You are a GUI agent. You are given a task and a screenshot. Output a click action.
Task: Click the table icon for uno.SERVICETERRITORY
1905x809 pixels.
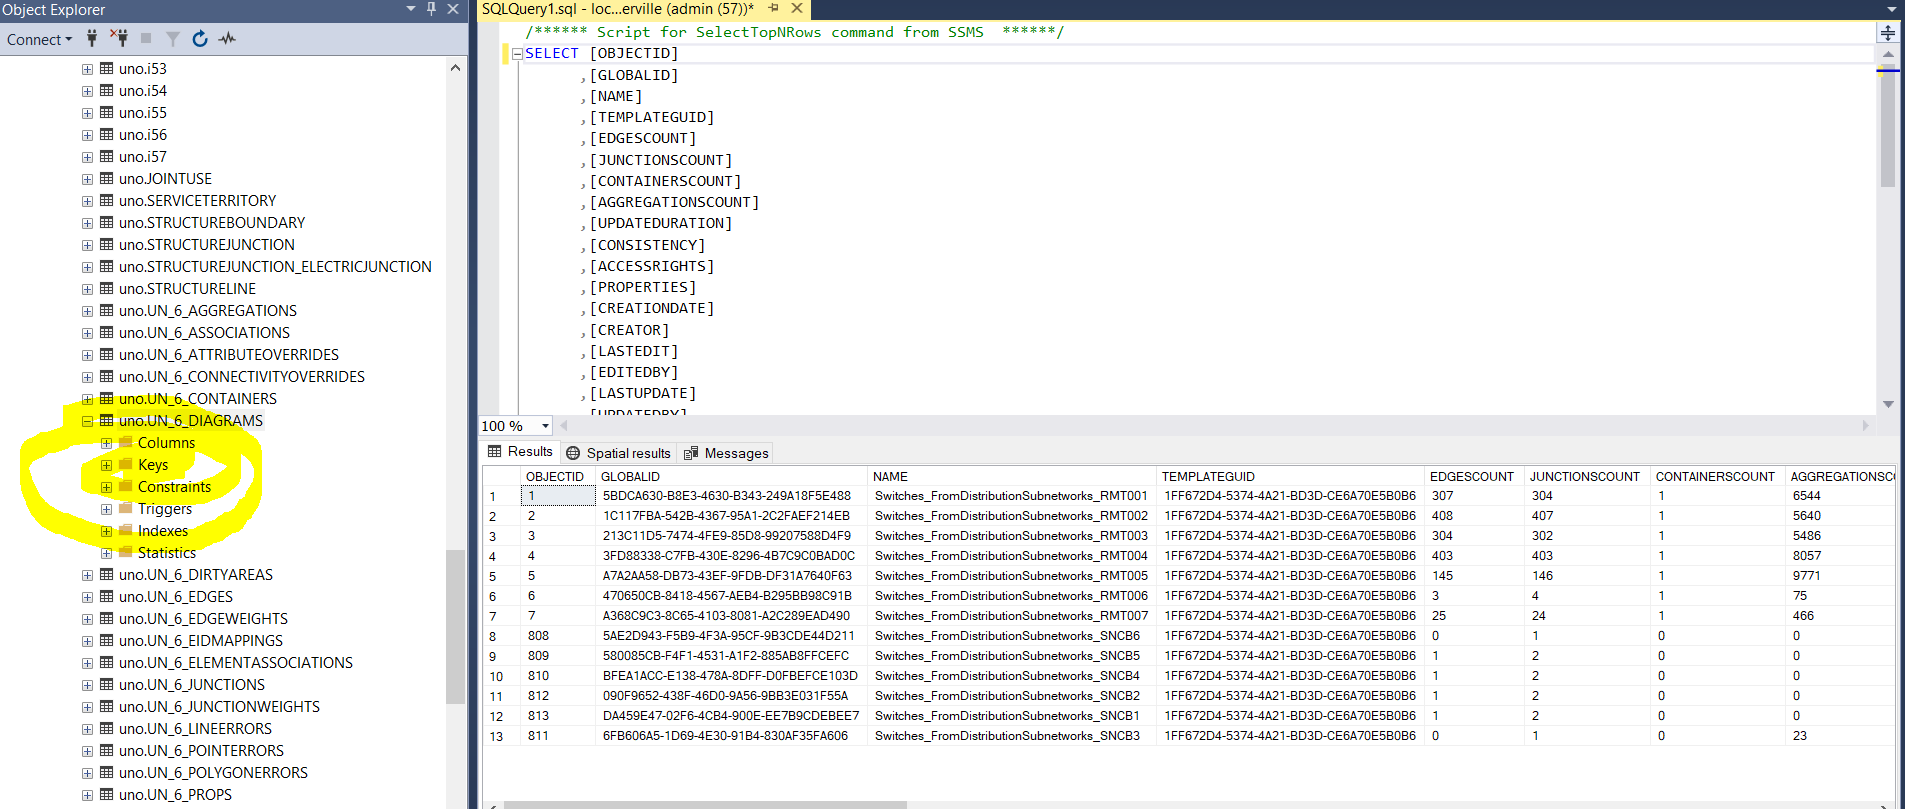(x=106, y=201)
